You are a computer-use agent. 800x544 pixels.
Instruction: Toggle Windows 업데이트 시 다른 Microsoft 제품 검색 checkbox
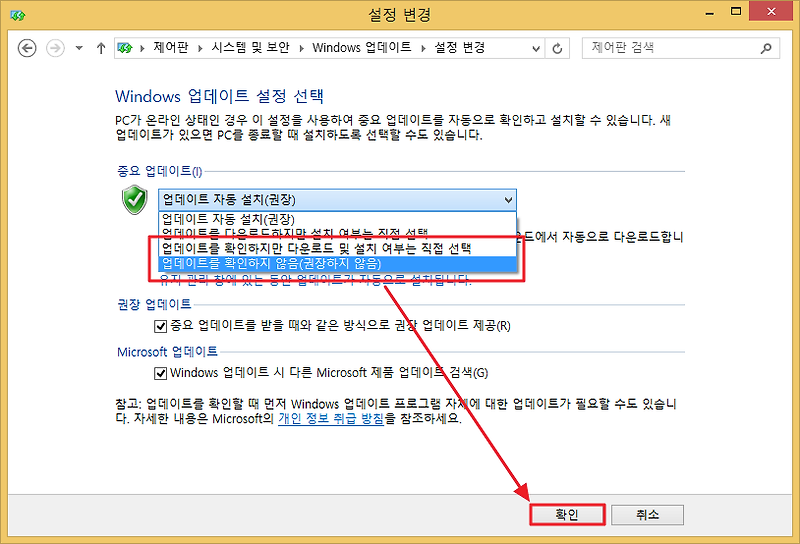click(160, 373)
